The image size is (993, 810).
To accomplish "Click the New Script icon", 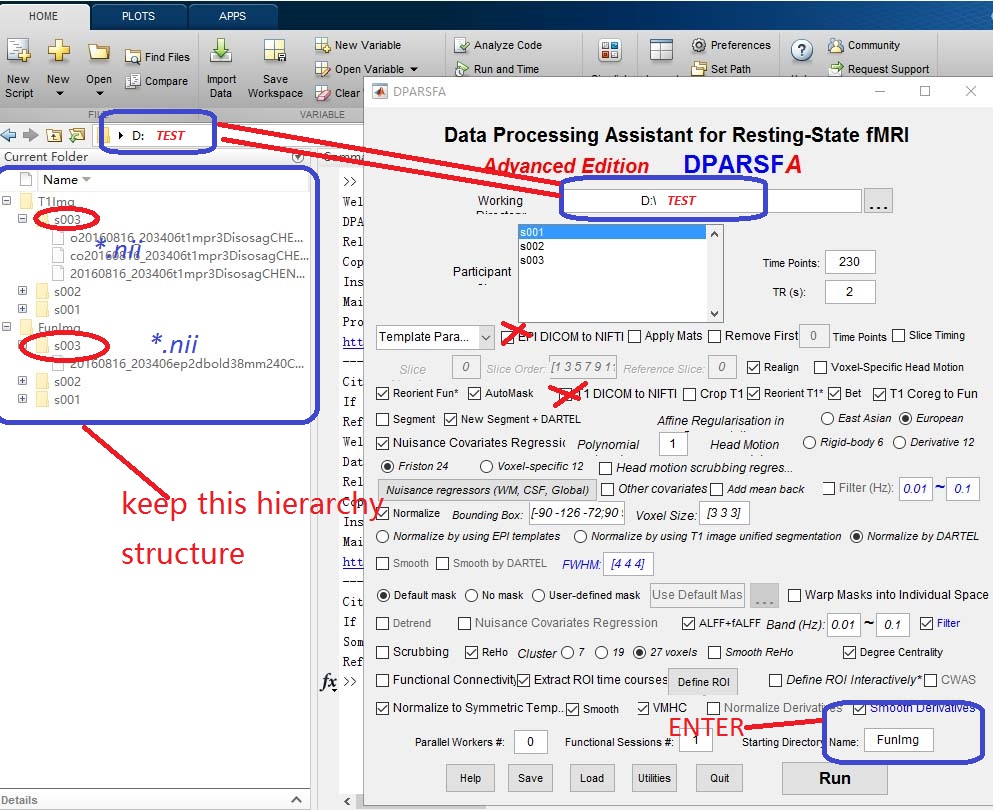I will pos(18,51).
